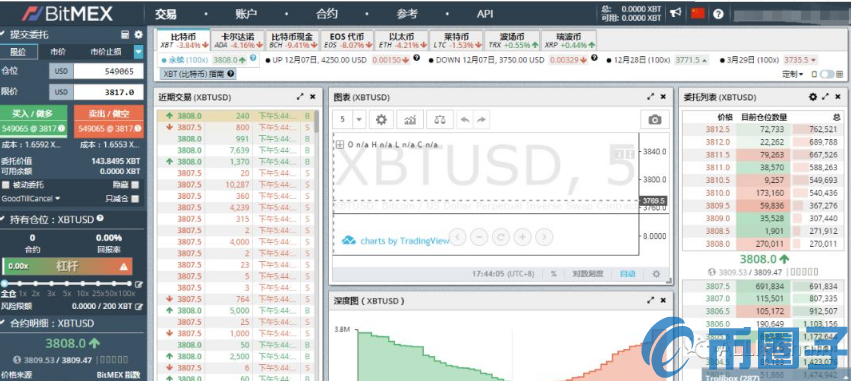The height and width of the screenshot is (381, 851).
Task: Open the 账户 menu
Action: pos(246,14)
